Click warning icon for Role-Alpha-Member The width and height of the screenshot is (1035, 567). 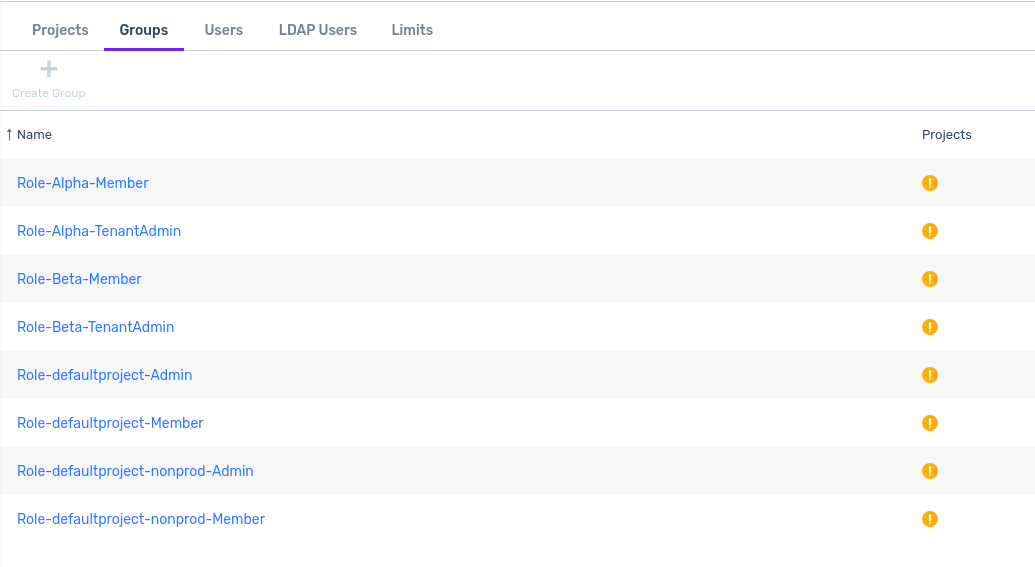tap(929, 183)
